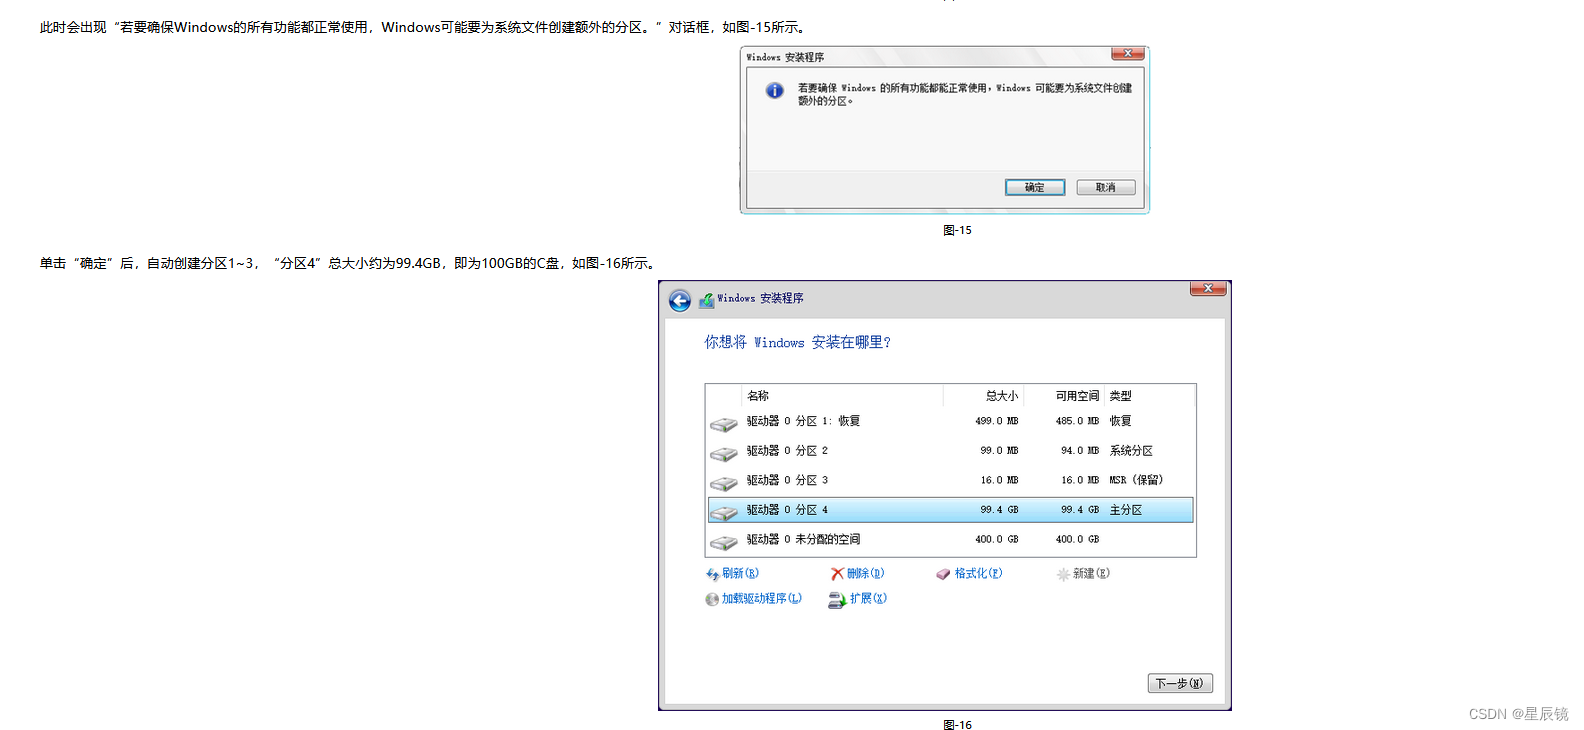Click the 图-16 caption

click(x=957, y=725)
